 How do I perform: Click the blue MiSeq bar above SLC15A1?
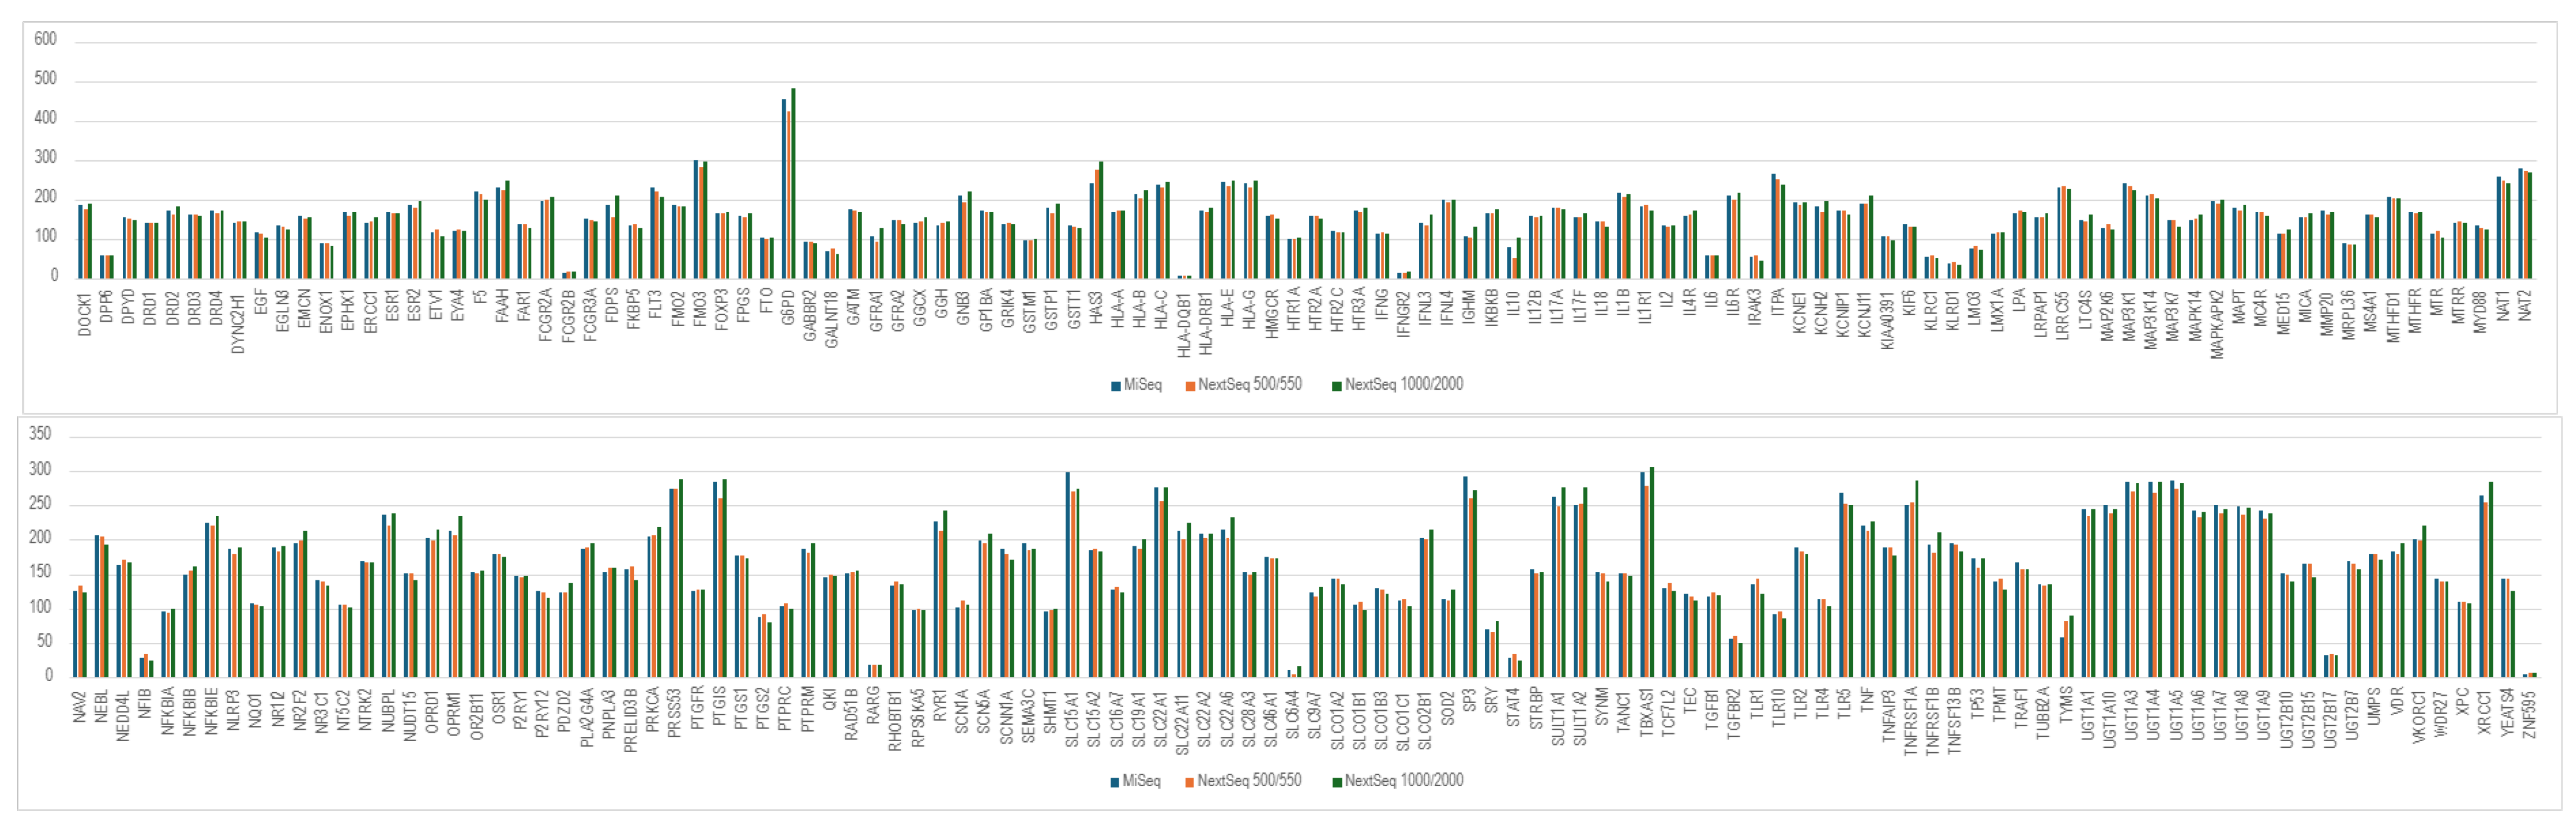[x=1067, y=574]
